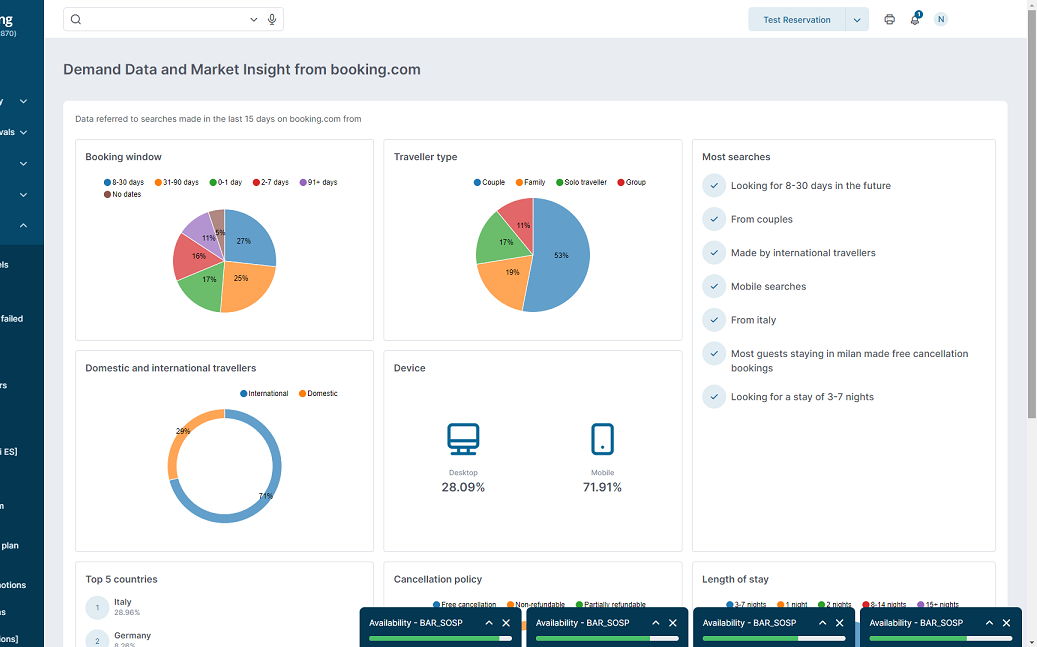The width and height of the screenshot is (1037, 647).
Task: Collapse the expanded sidebar section chevron
Action: 23,226
